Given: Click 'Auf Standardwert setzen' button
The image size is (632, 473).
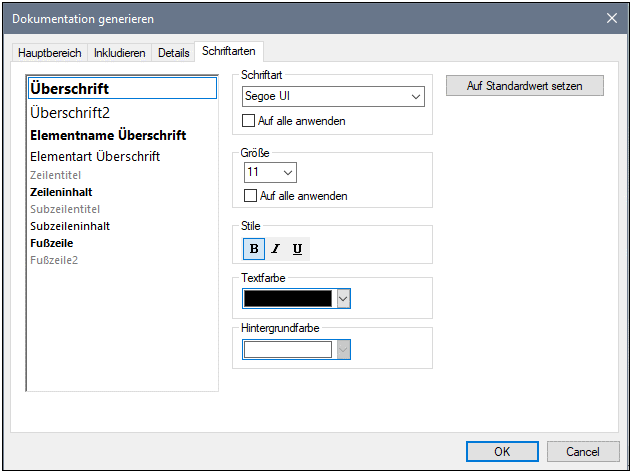Looking at the screenshot, I should 525,86.
